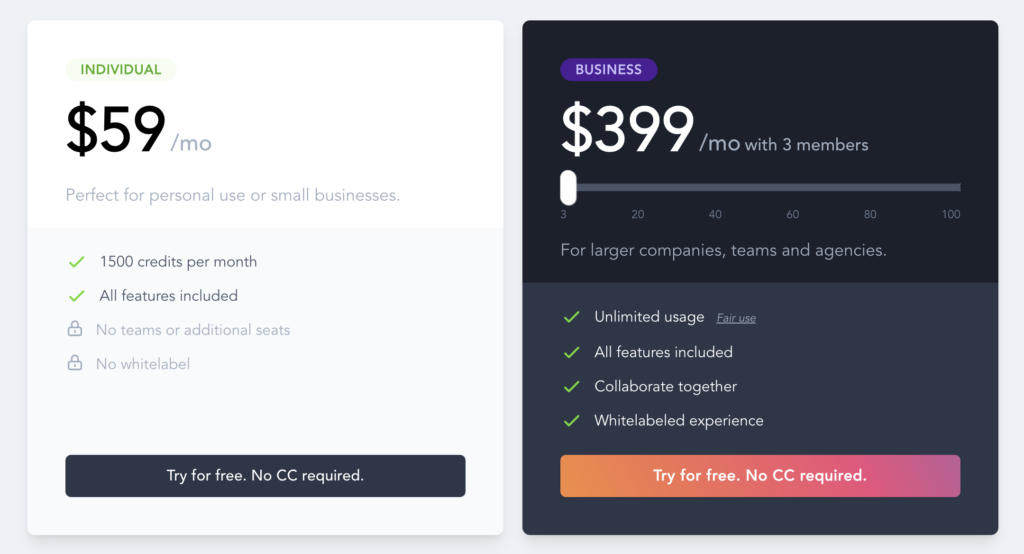Set the members slider to 100
1024x554 pixels.
tap(953, 187)
